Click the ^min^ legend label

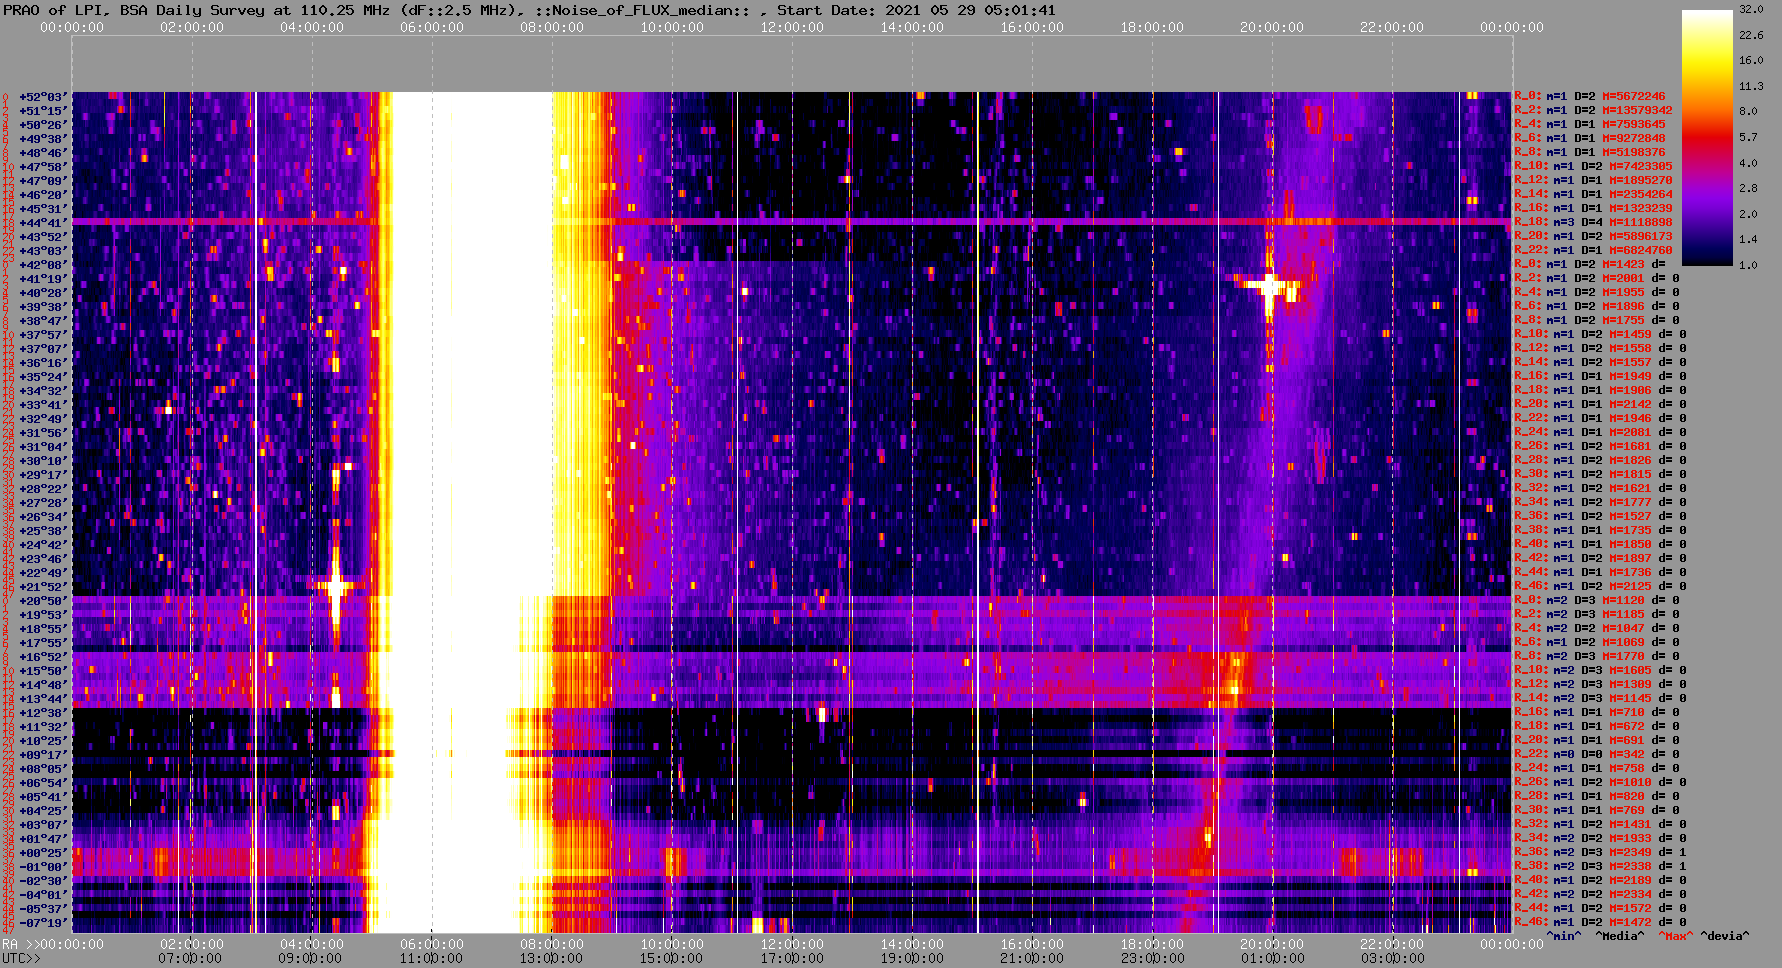[x=1564, y=936]
